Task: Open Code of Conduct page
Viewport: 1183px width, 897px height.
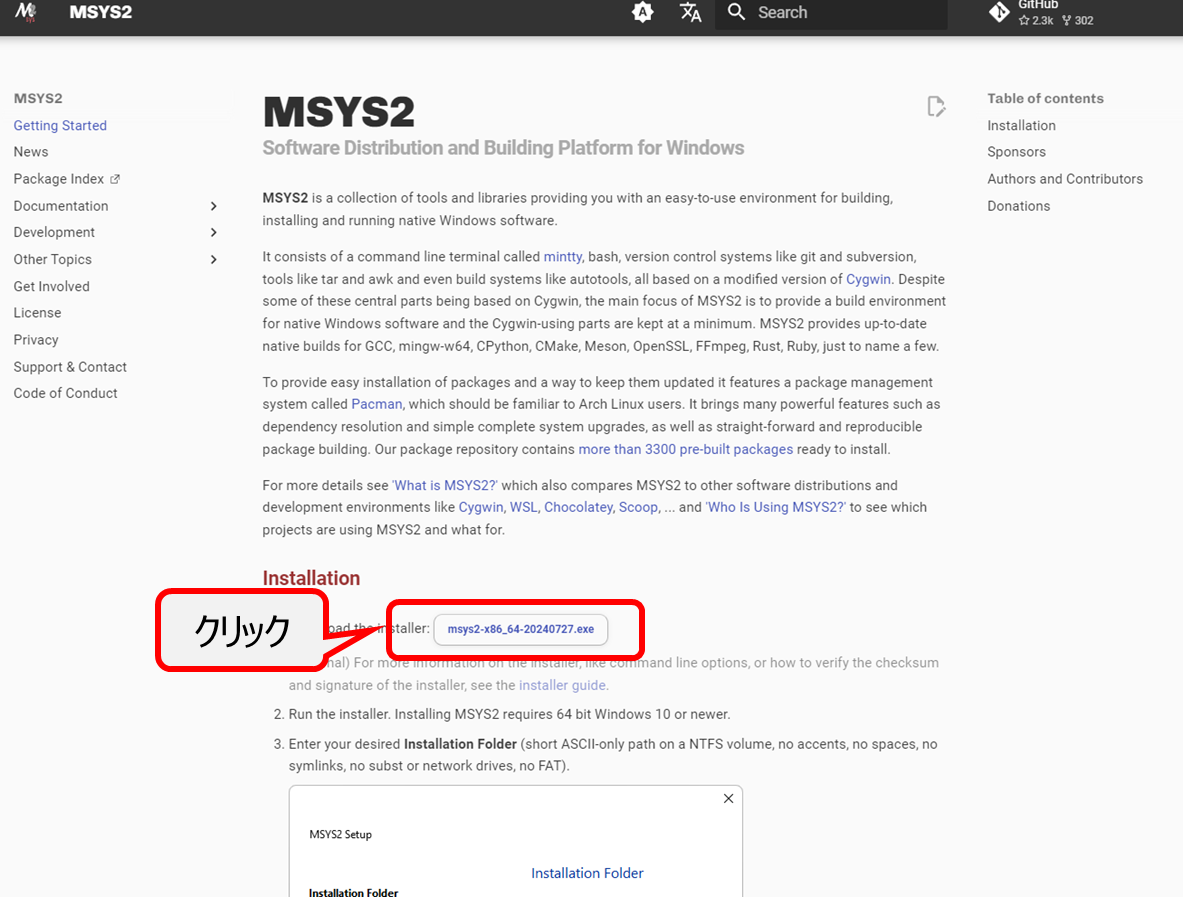Action: point(66,393)
